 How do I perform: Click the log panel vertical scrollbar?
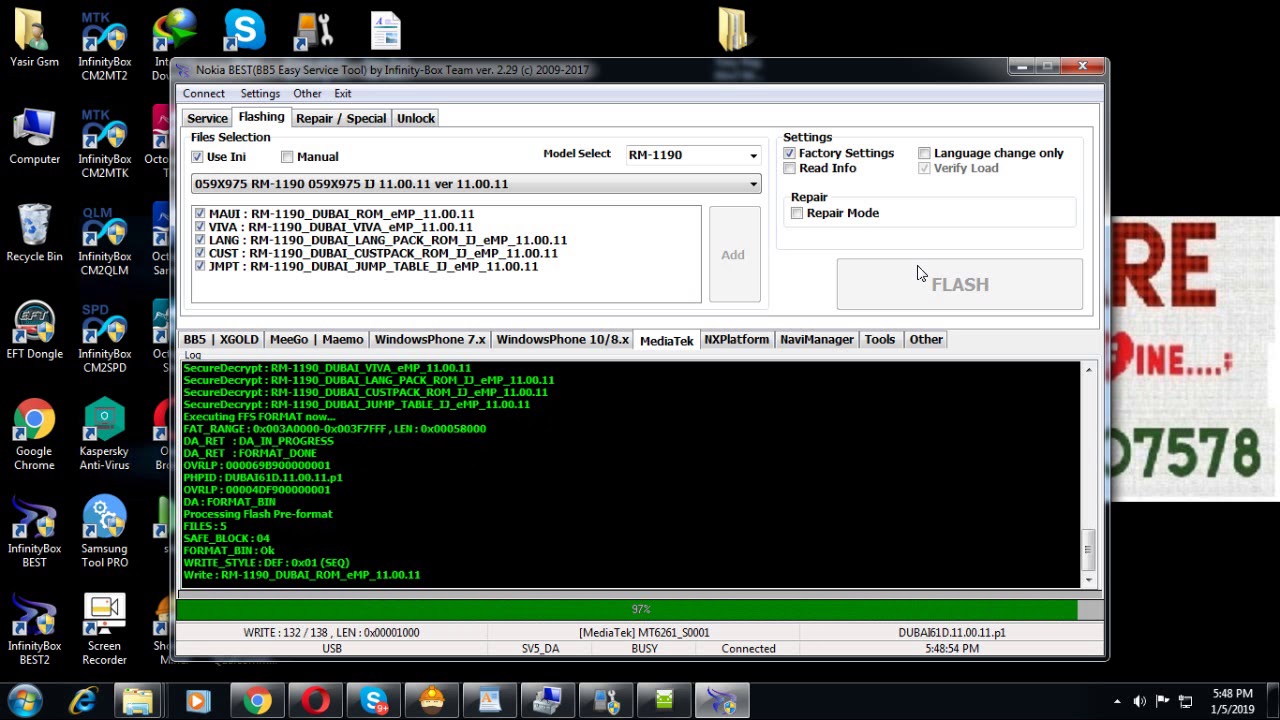point(1088,475)
